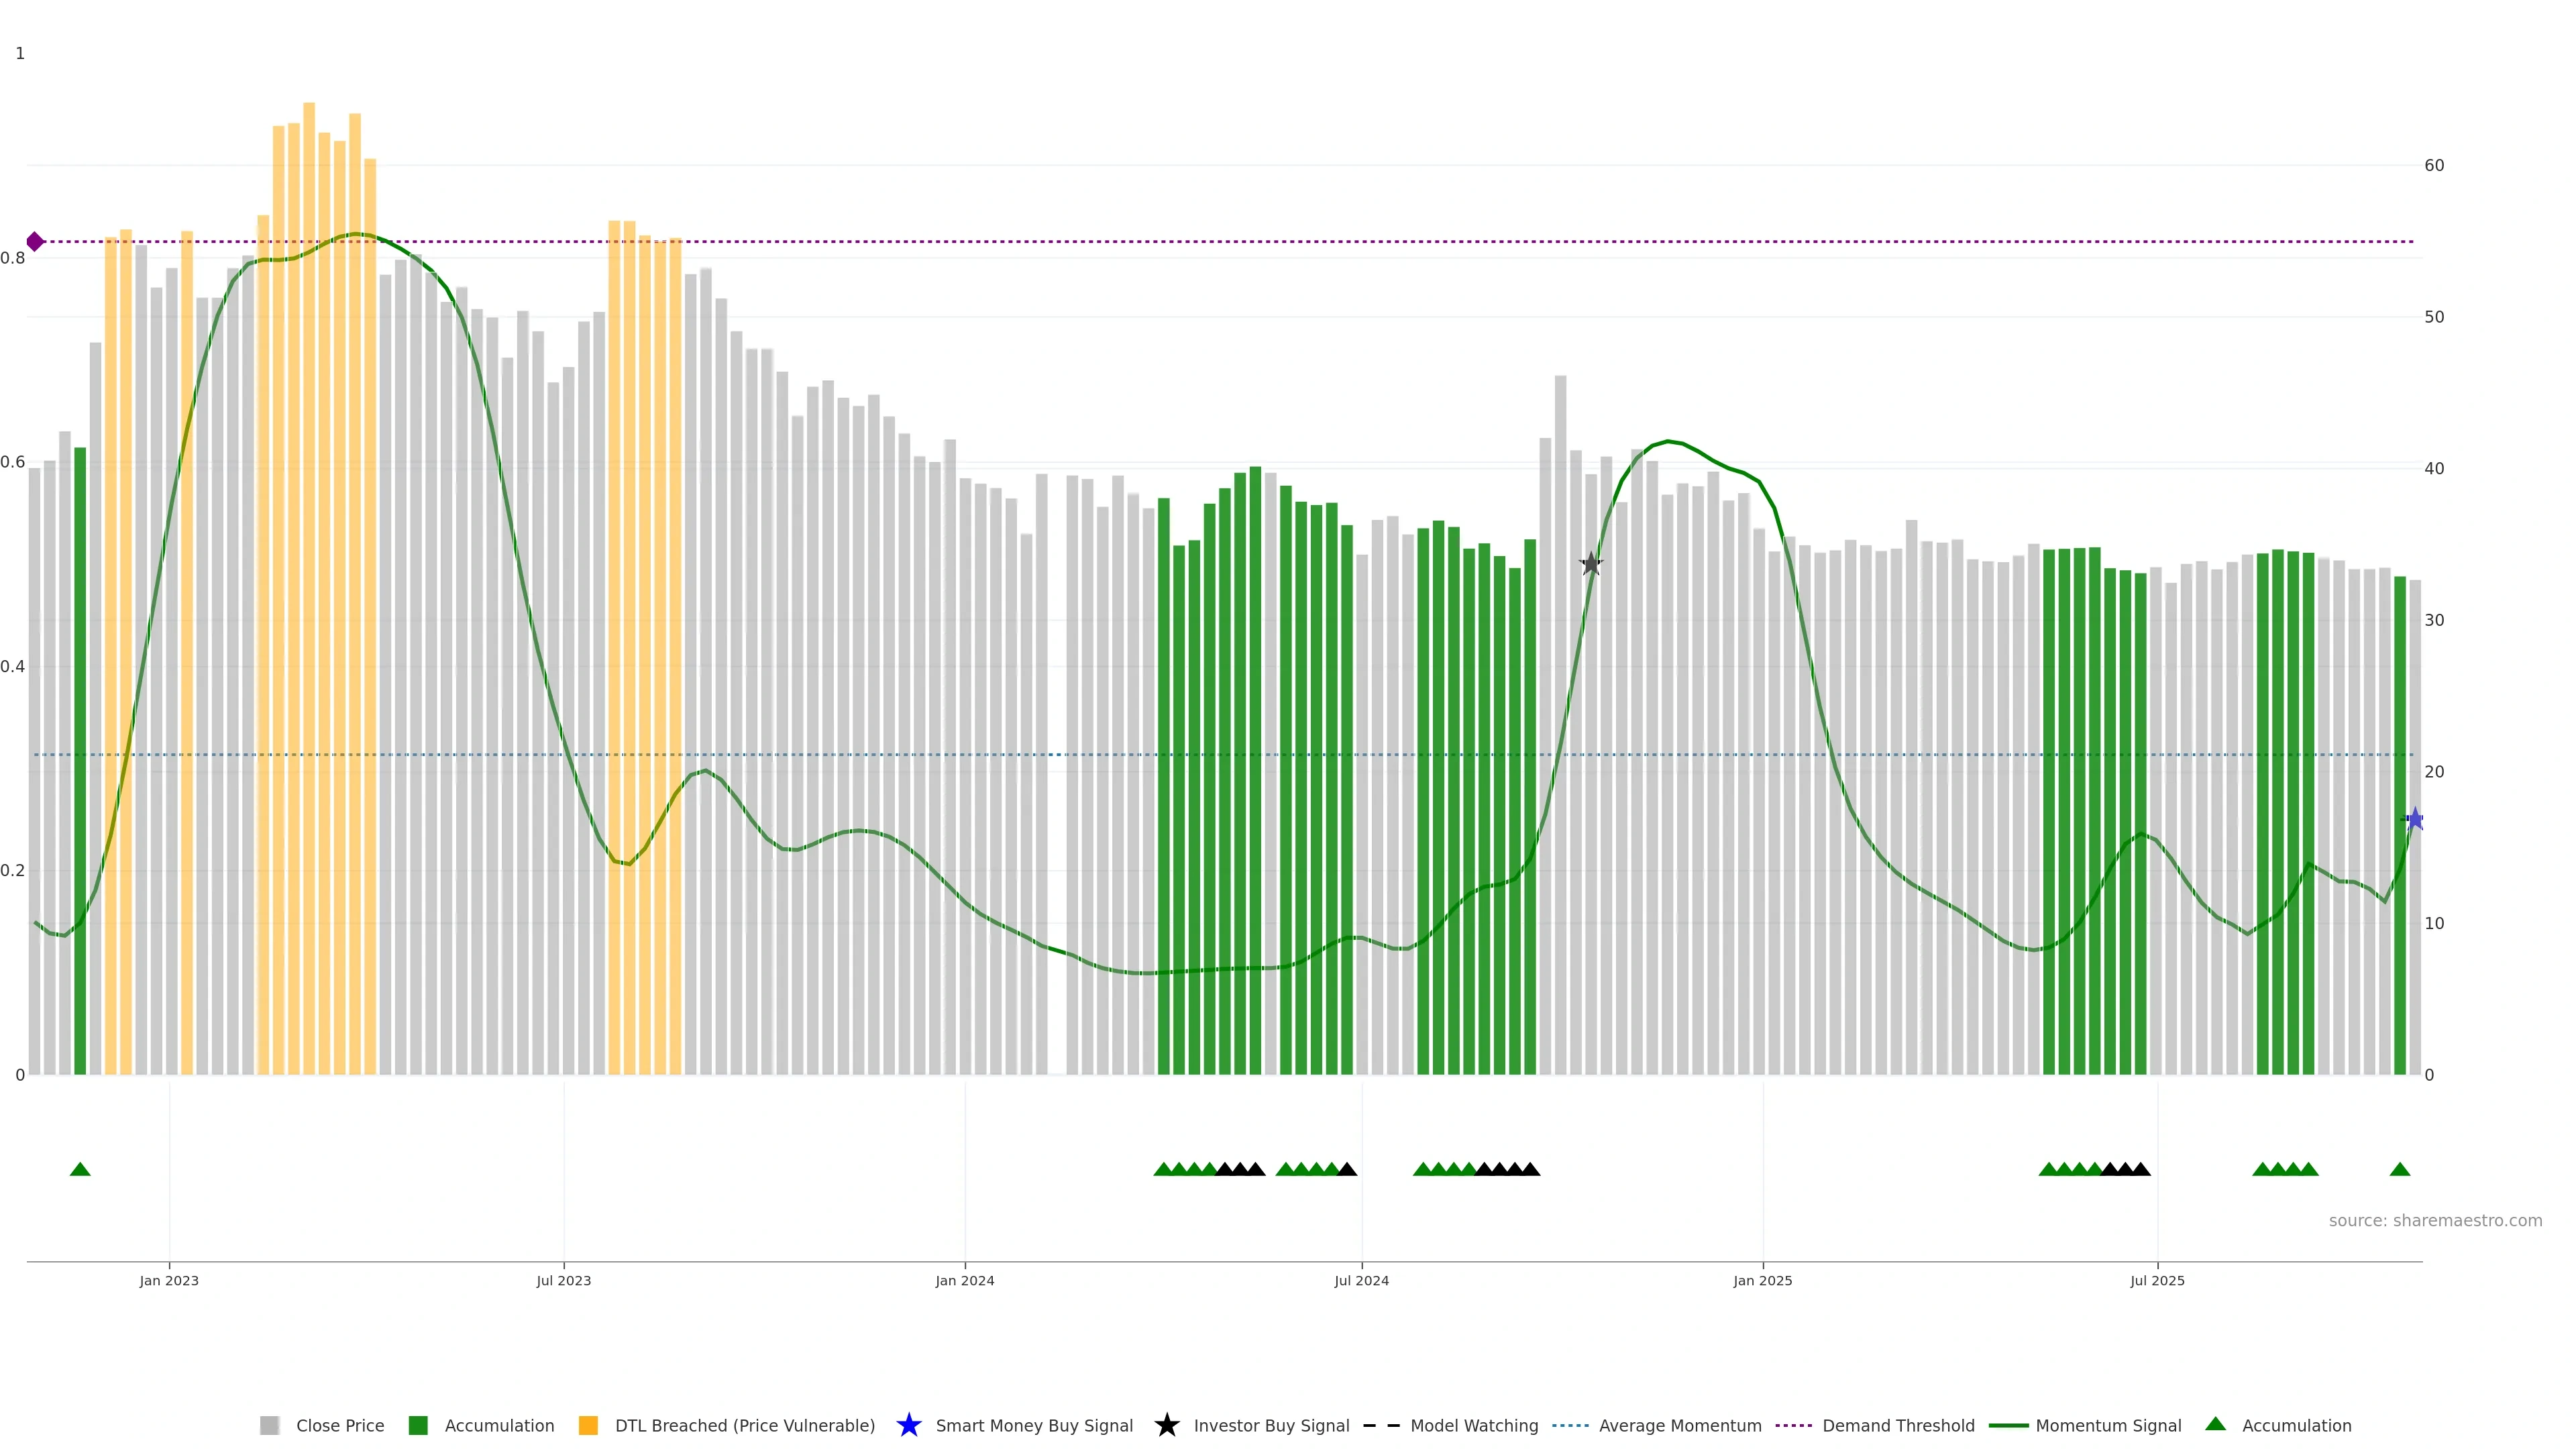Click the blue star at momentum line end
Screen dimensions: 2576x1449
click(x=2415, y=820)
